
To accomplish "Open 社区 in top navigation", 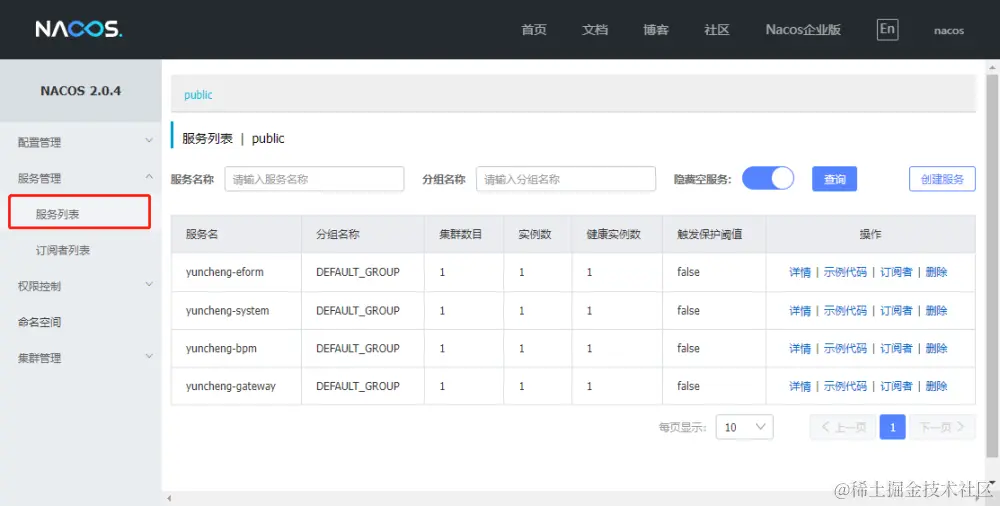I will click(x=717, y=30).
